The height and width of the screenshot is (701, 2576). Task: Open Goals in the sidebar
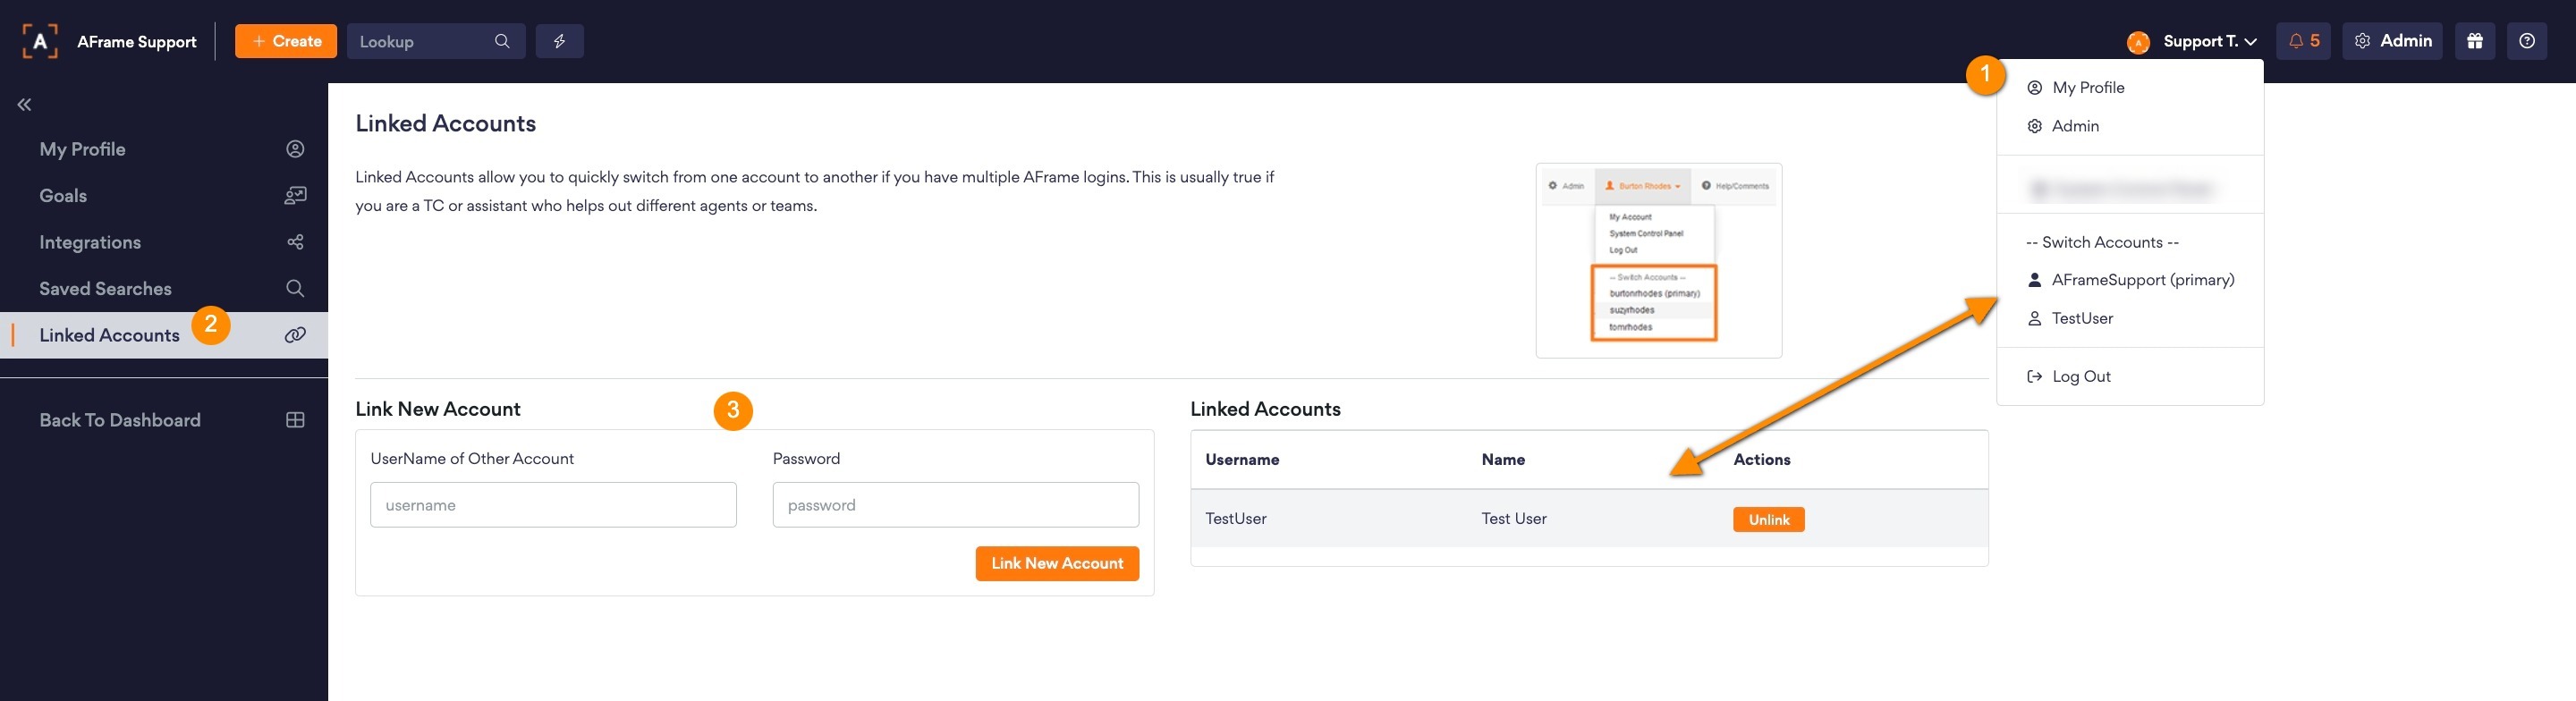164,196
